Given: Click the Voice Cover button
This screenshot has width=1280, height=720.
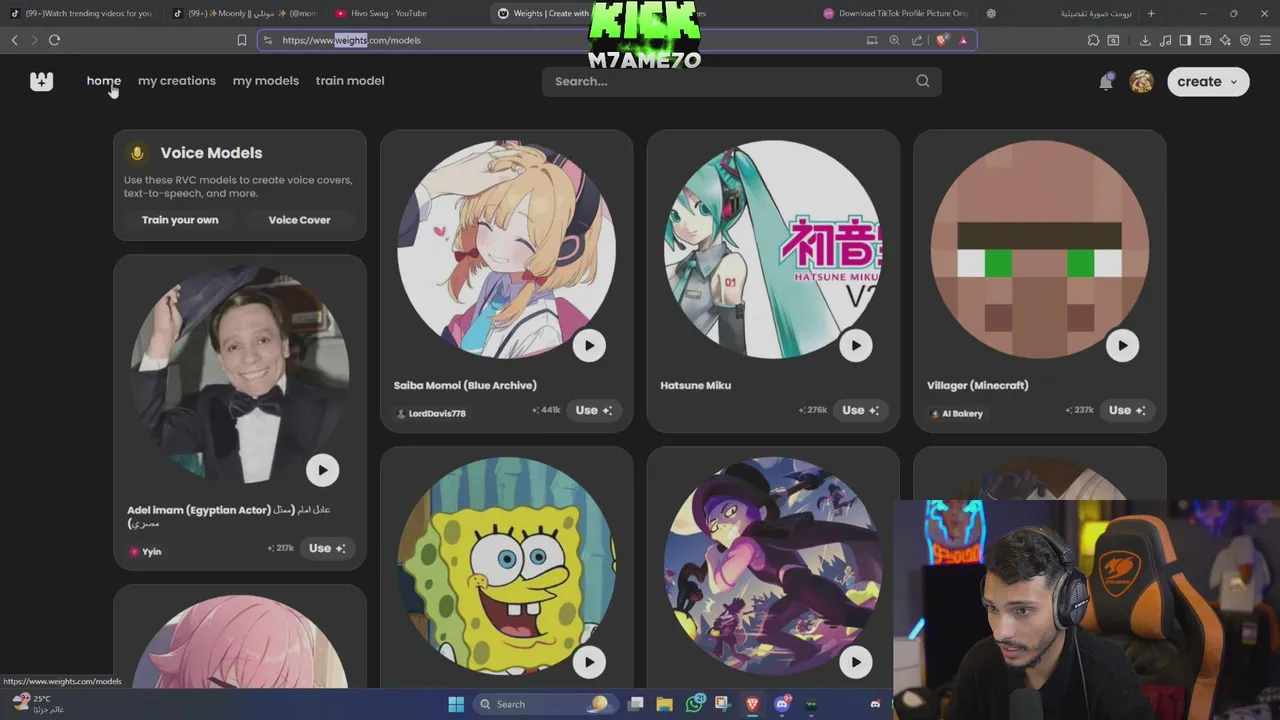Looking at the screenshot, I should [x=299, y=220].
